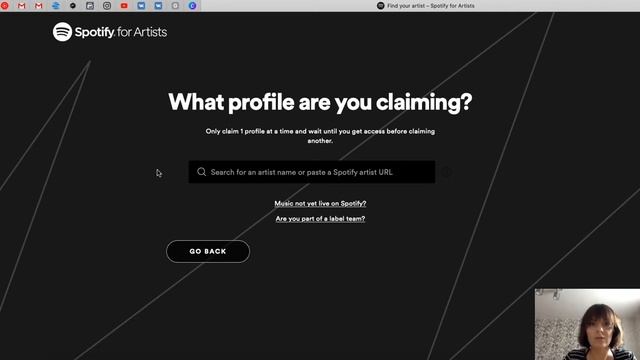This screenshot has height=360, width=640.
Task: Open 'Are you part of a label team?' link
Action: click(x=320, y=219)
